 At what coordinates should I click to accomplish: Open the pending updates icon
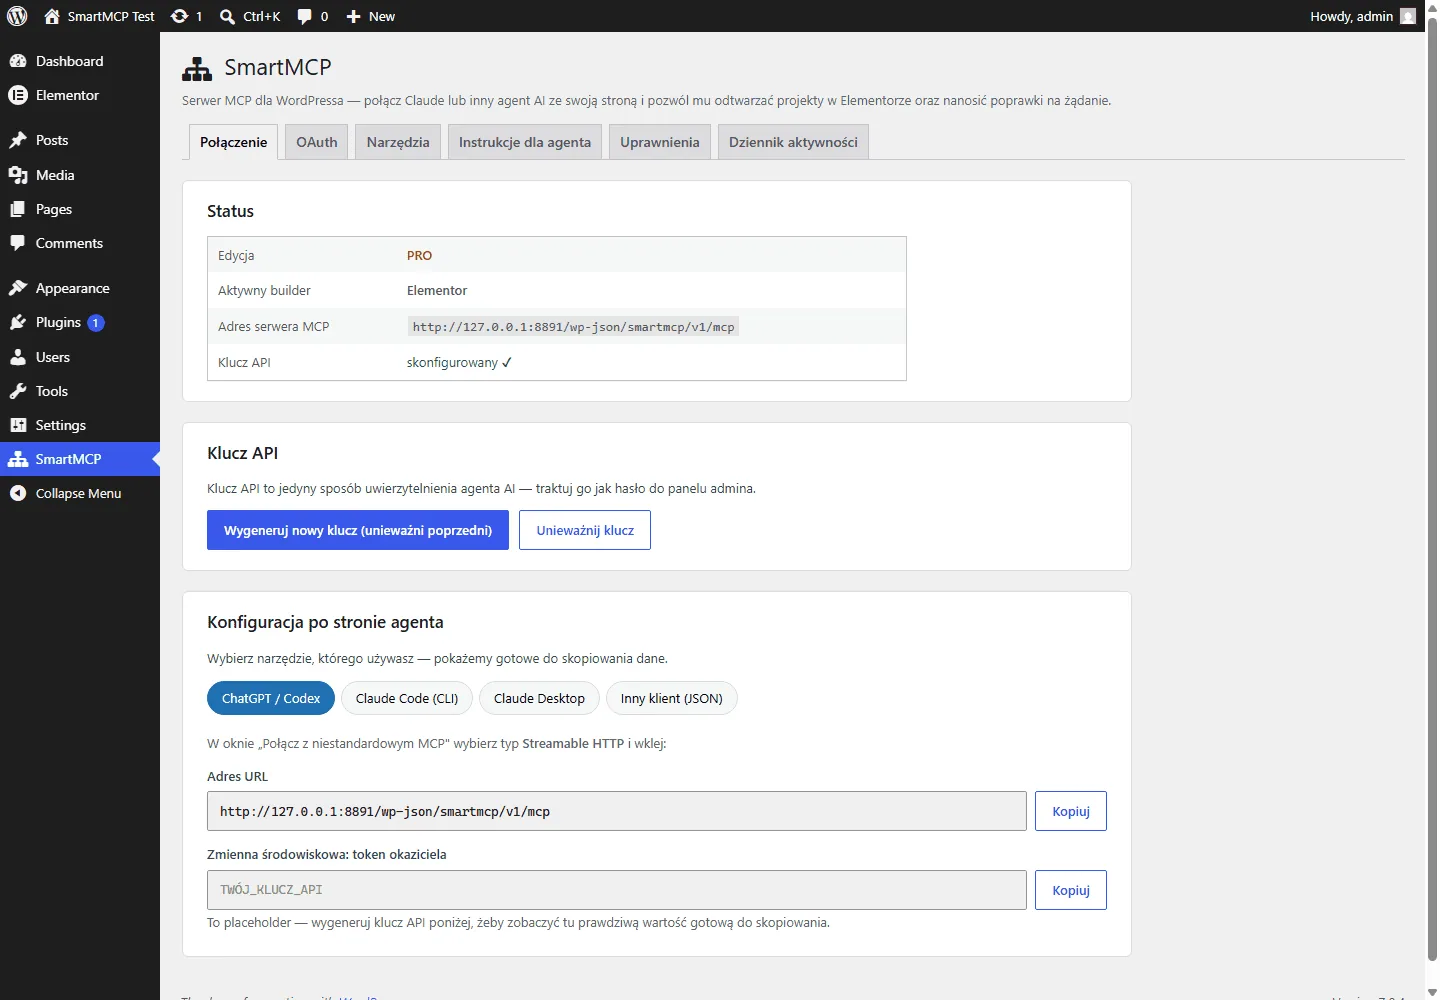186,16
